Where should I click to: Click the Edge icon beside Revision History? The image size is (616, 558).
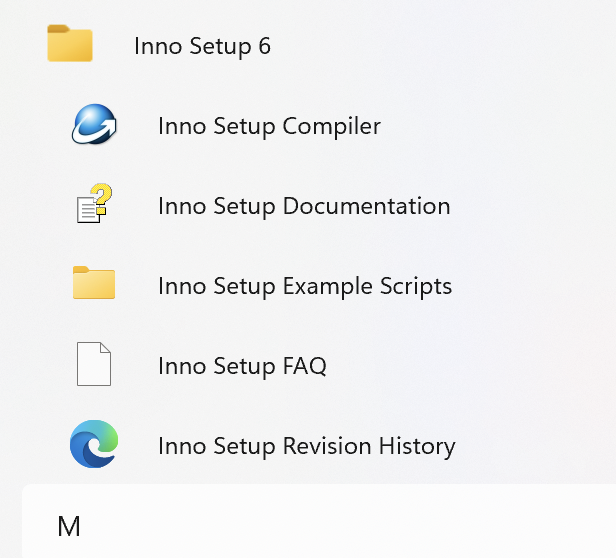click(x=94, y=445)
